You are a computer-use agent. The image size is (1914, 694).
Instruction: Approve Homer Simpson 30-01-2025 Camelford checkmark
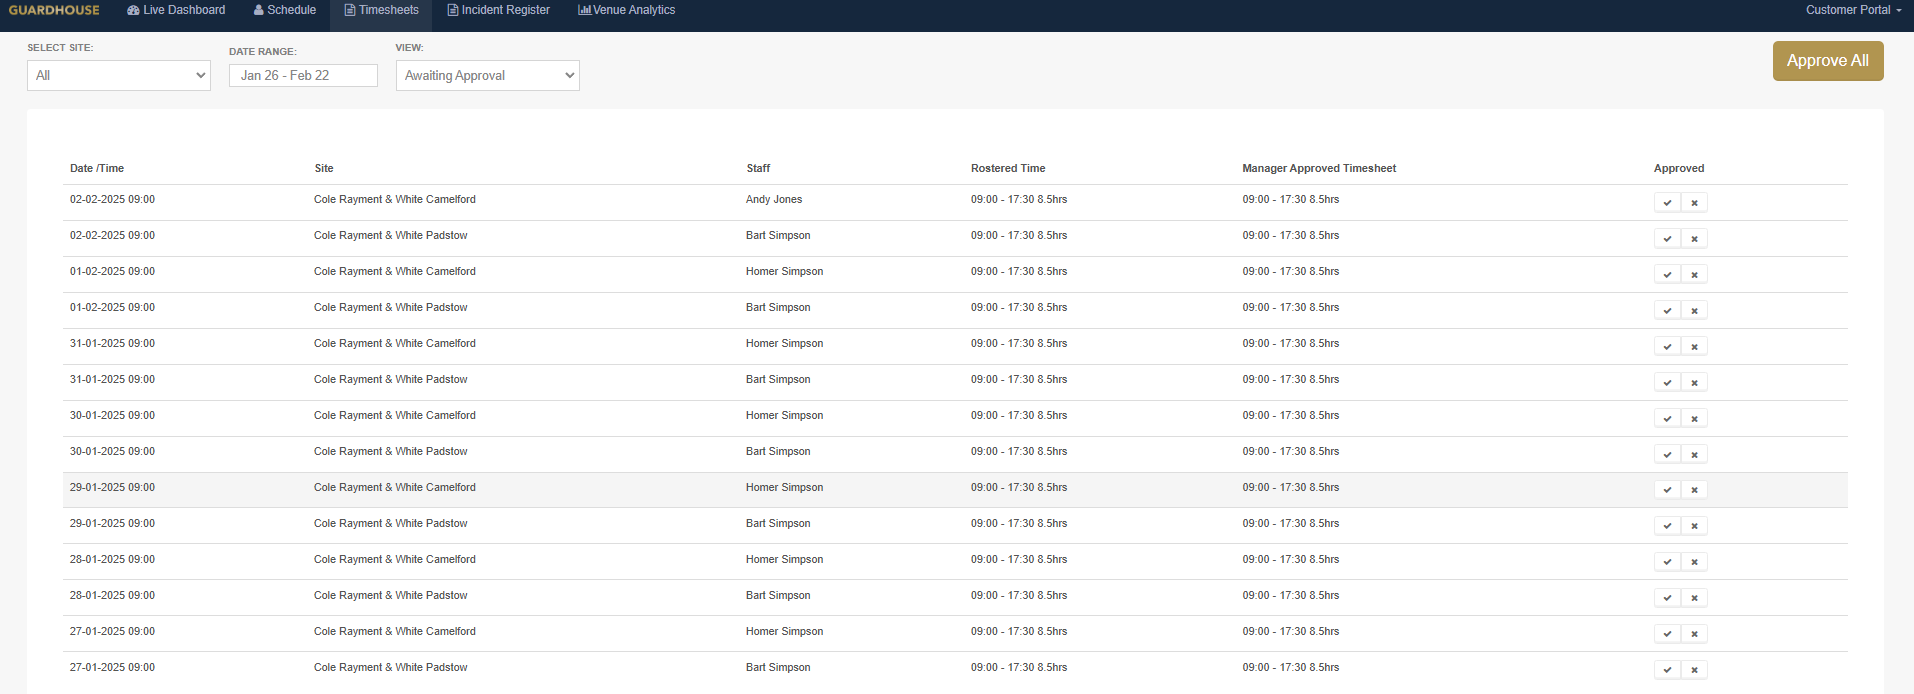(1667, 419)
